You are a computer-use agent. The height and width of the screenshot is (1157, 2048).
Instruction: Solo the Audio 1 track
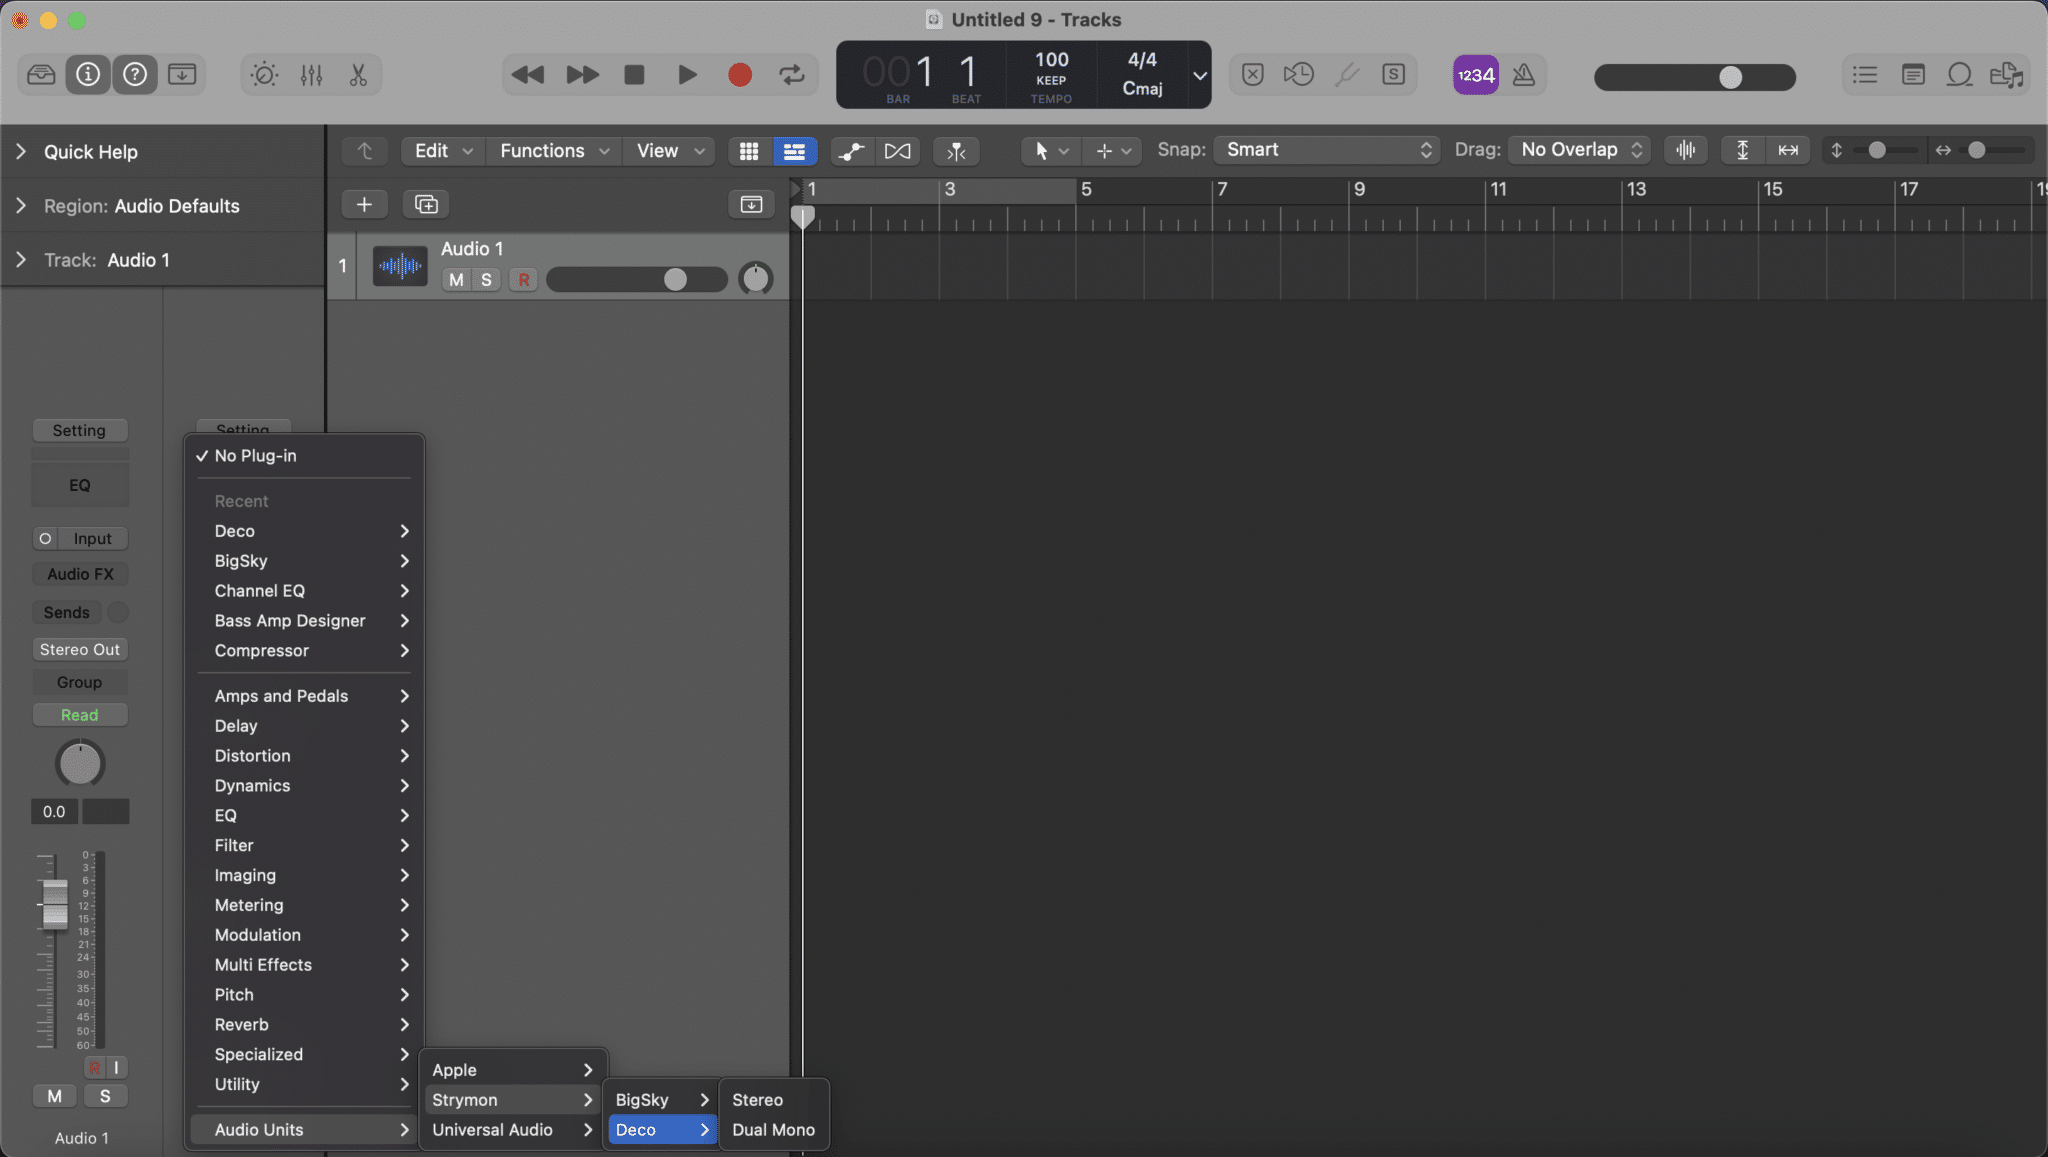coord(485,279)
